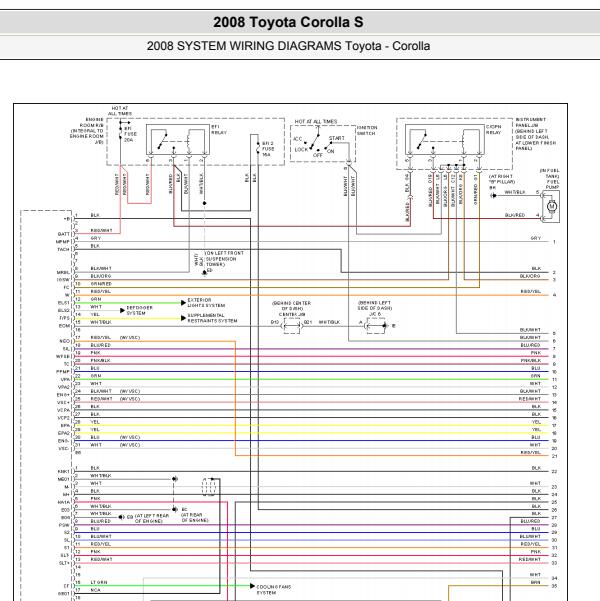Click arrowhead pointing to Defogger System
The width and height of the screenshot is (600, 601).
point(122,310)
